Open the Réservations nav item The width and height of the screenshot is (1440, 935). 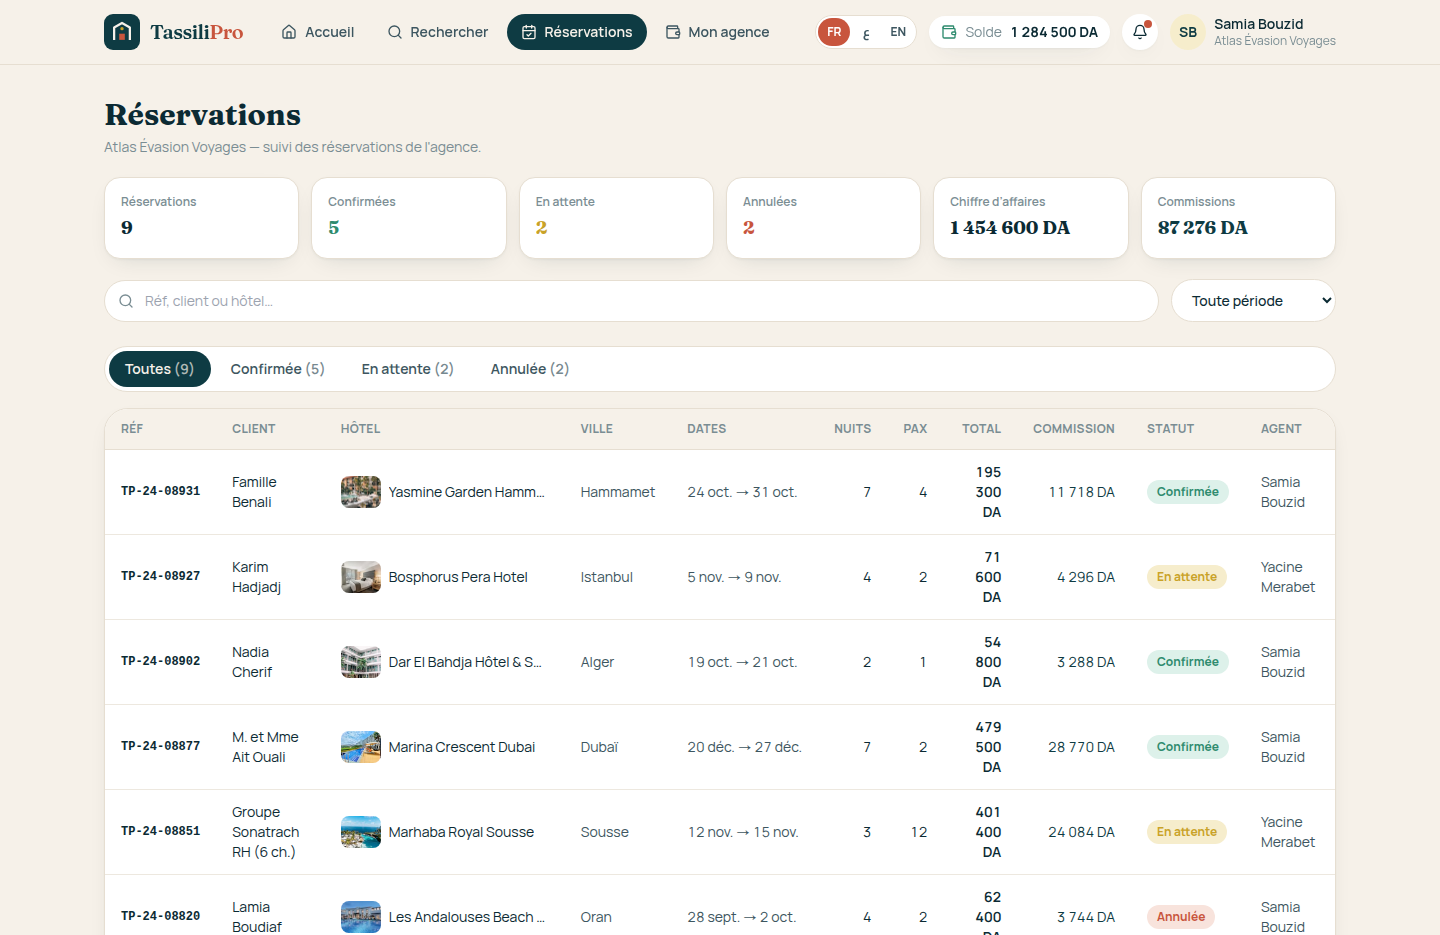click(577, 32)
